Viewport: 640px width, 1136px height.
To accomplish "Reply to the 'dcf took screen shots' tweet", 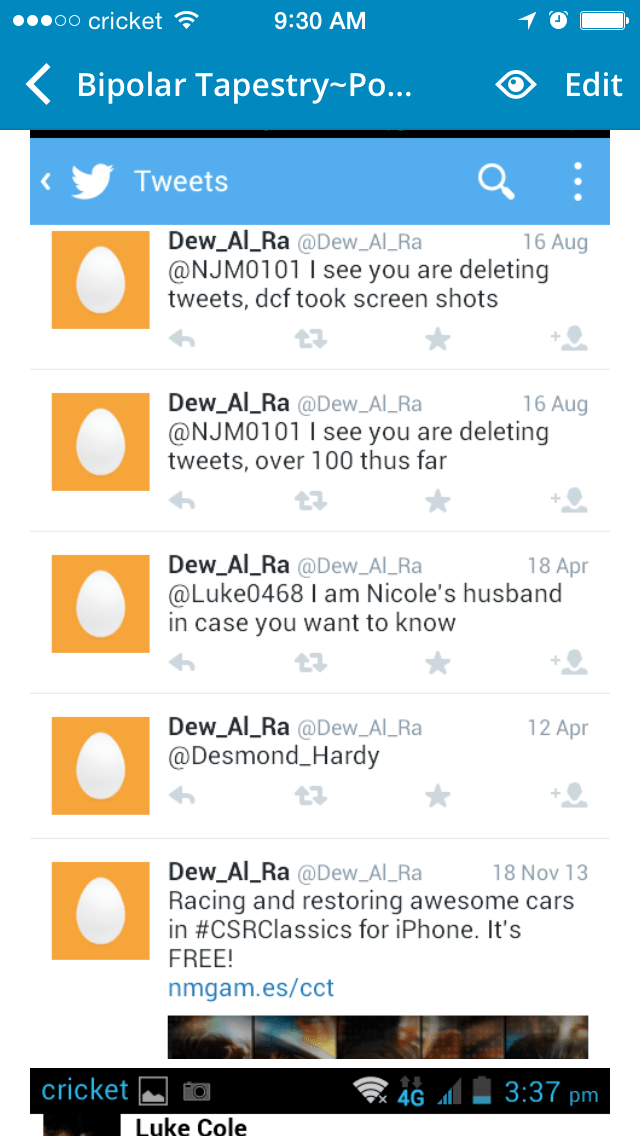I will pyautogui.click(x=182, y=338).
